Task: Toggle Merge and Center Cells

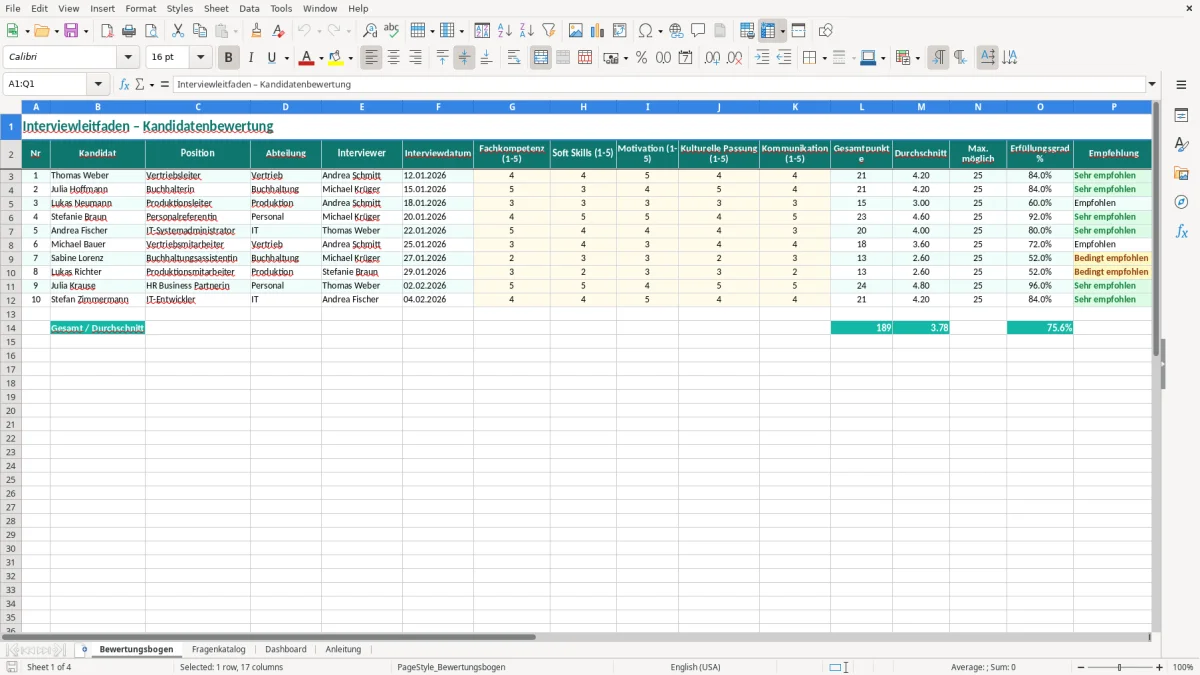Action: [x=541, y=58]
